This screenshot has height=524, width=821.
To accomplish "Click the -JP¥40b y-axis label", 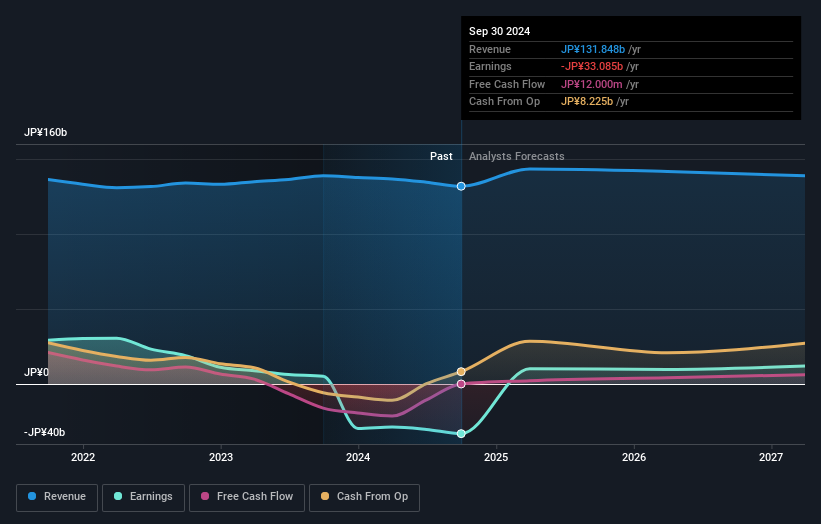I will coord(45,432).
